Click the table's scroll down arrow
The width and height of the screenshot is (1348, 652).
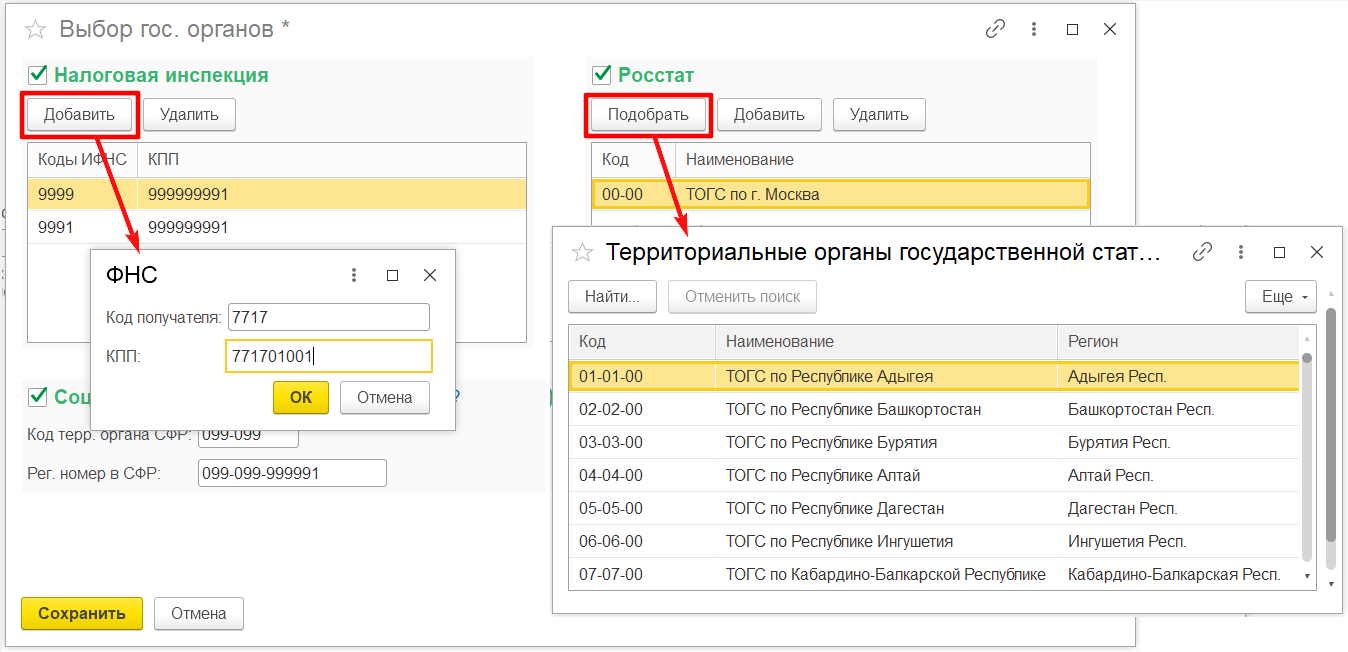(x=1306, y=577)
